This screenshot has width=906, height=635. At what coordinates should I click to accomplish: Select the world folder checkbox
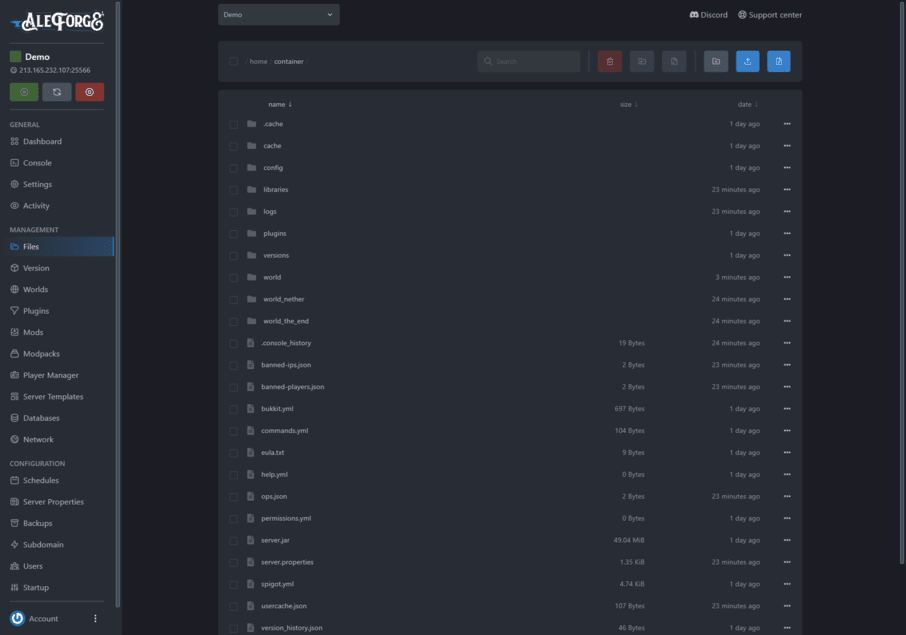(233, 277)
